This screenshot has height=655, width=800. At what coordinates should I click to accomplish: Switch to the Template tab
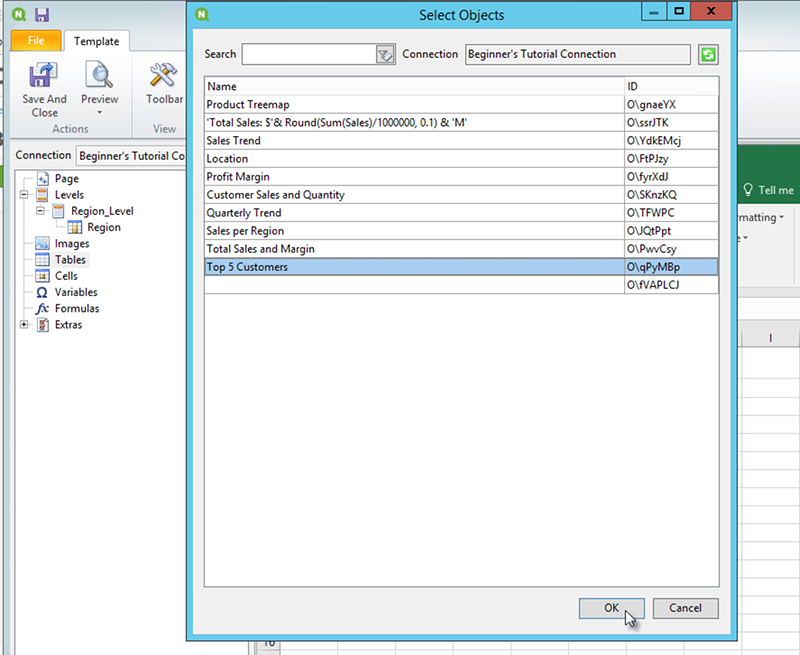coord(96,41)
